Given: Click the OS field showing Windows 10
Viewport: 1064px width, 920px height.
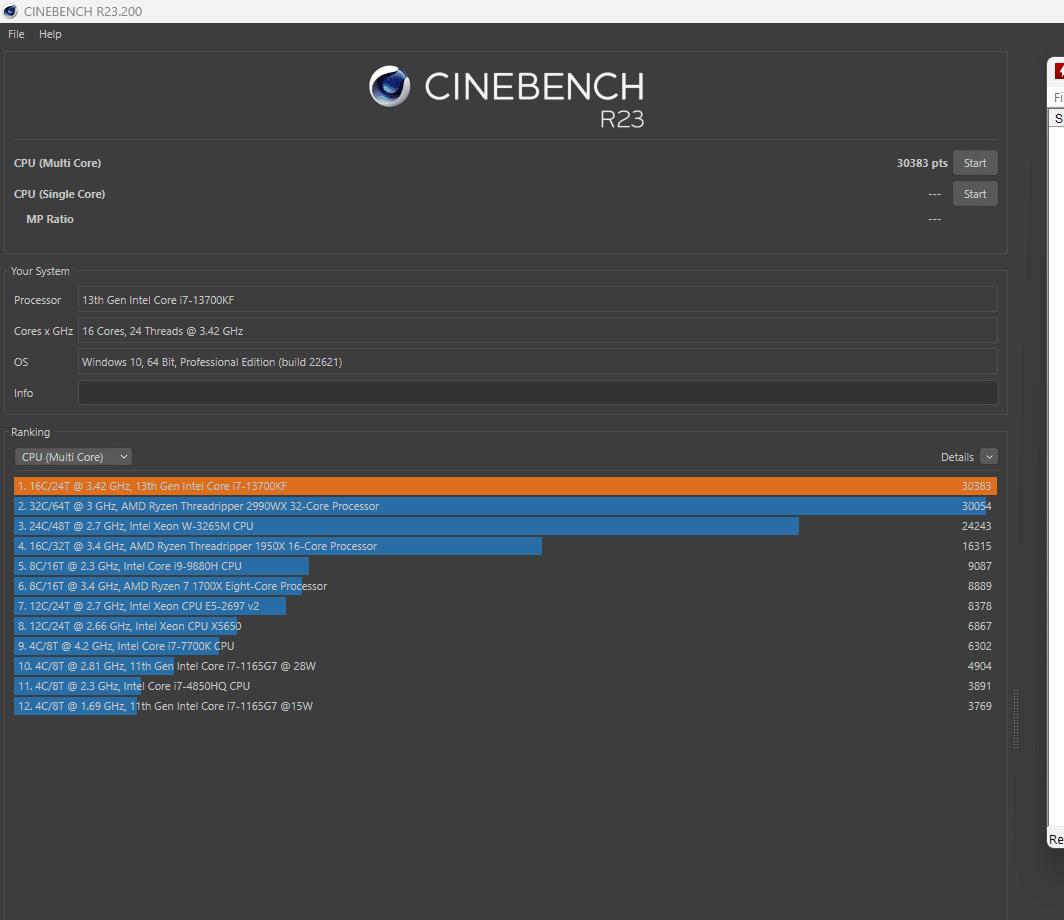Looking at the screenshot, I should tap(538, 362).
